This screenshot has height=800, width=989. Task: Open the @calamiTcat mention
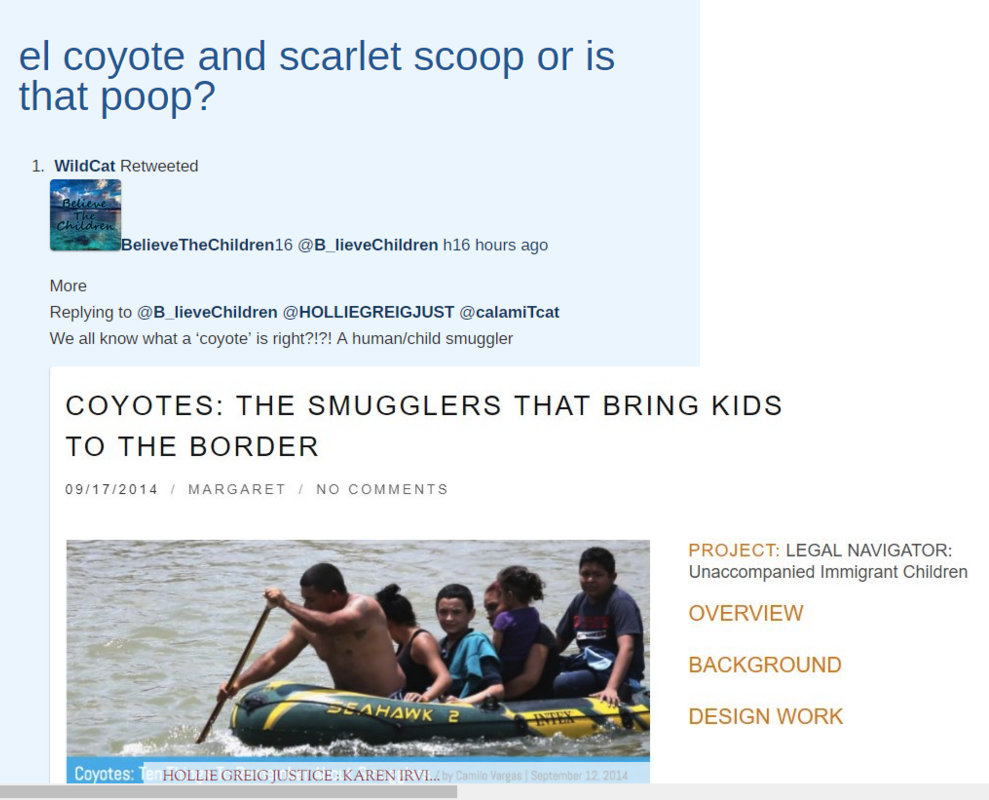[509, 312]
